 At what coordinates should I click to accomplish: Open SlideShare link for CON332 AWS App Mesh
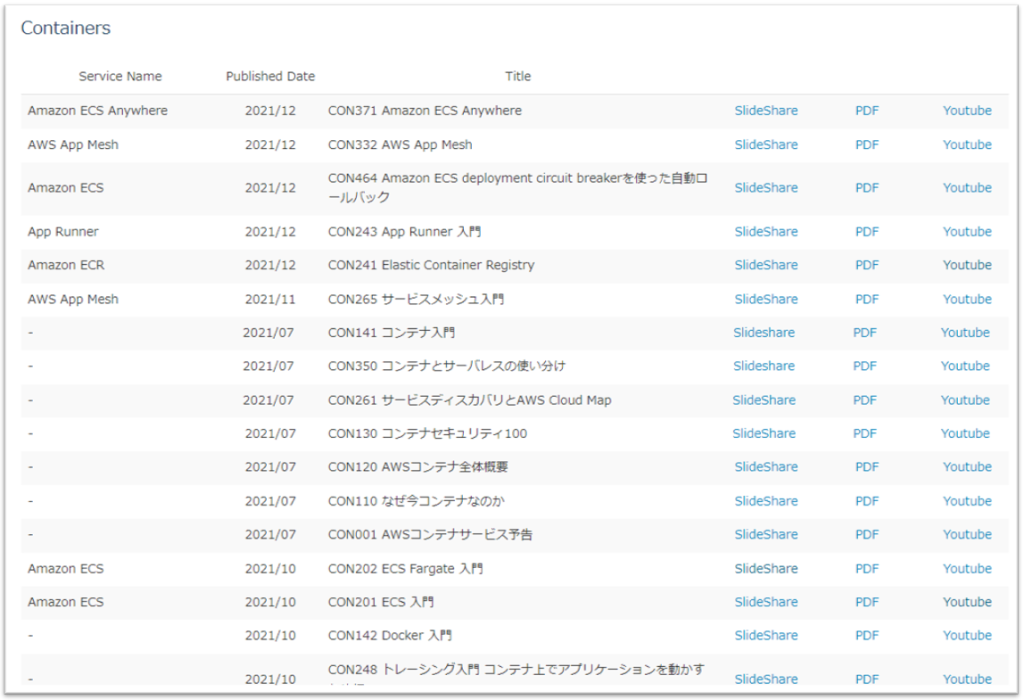766,144
